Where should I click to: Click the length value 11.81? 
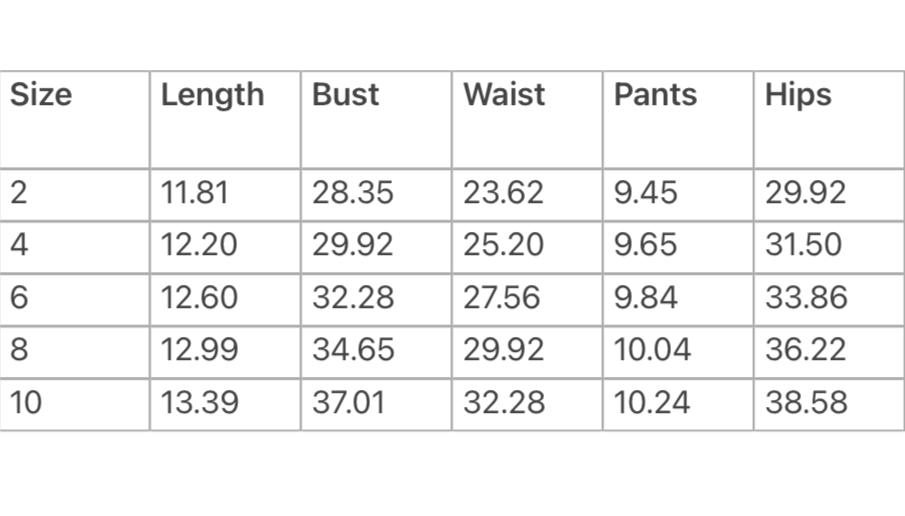[x=195, y=192]
